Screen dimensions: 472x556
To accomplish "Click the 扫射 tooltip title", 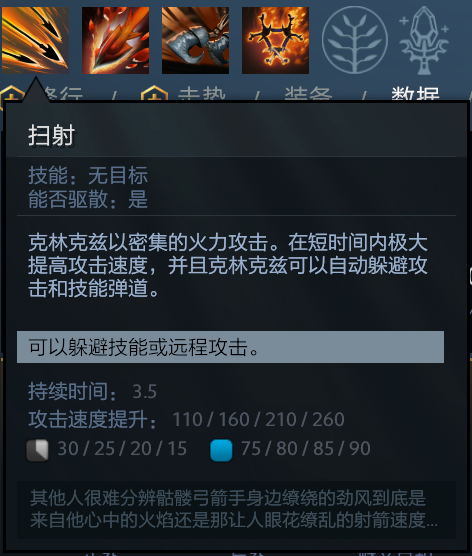I will point(51,135).
